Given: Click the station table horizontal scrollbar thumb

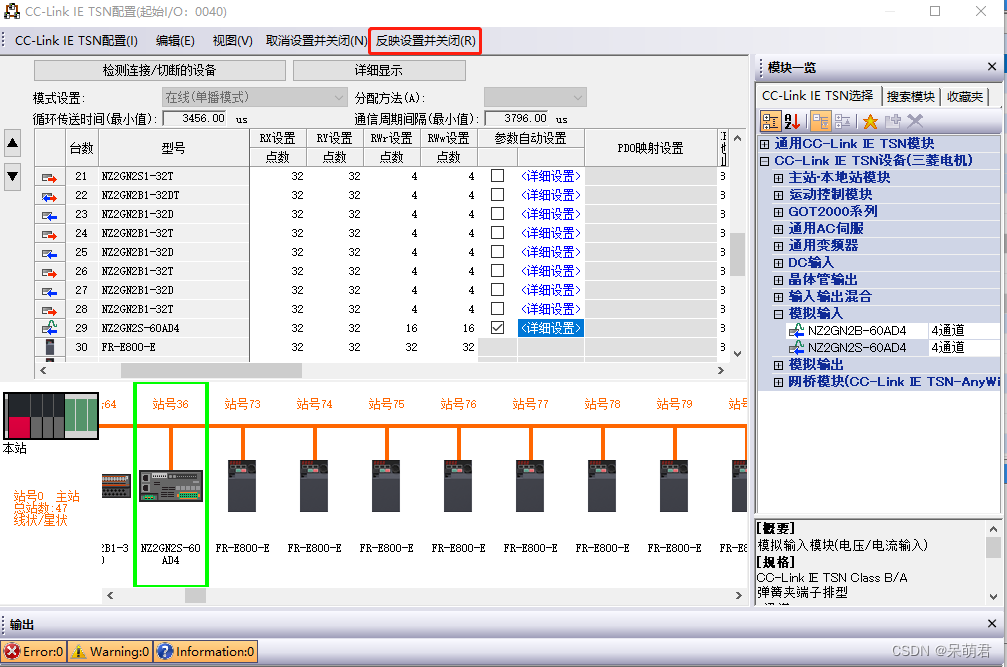Looking at the screenshot, I should pyautogui.click(x=211, y=370).
